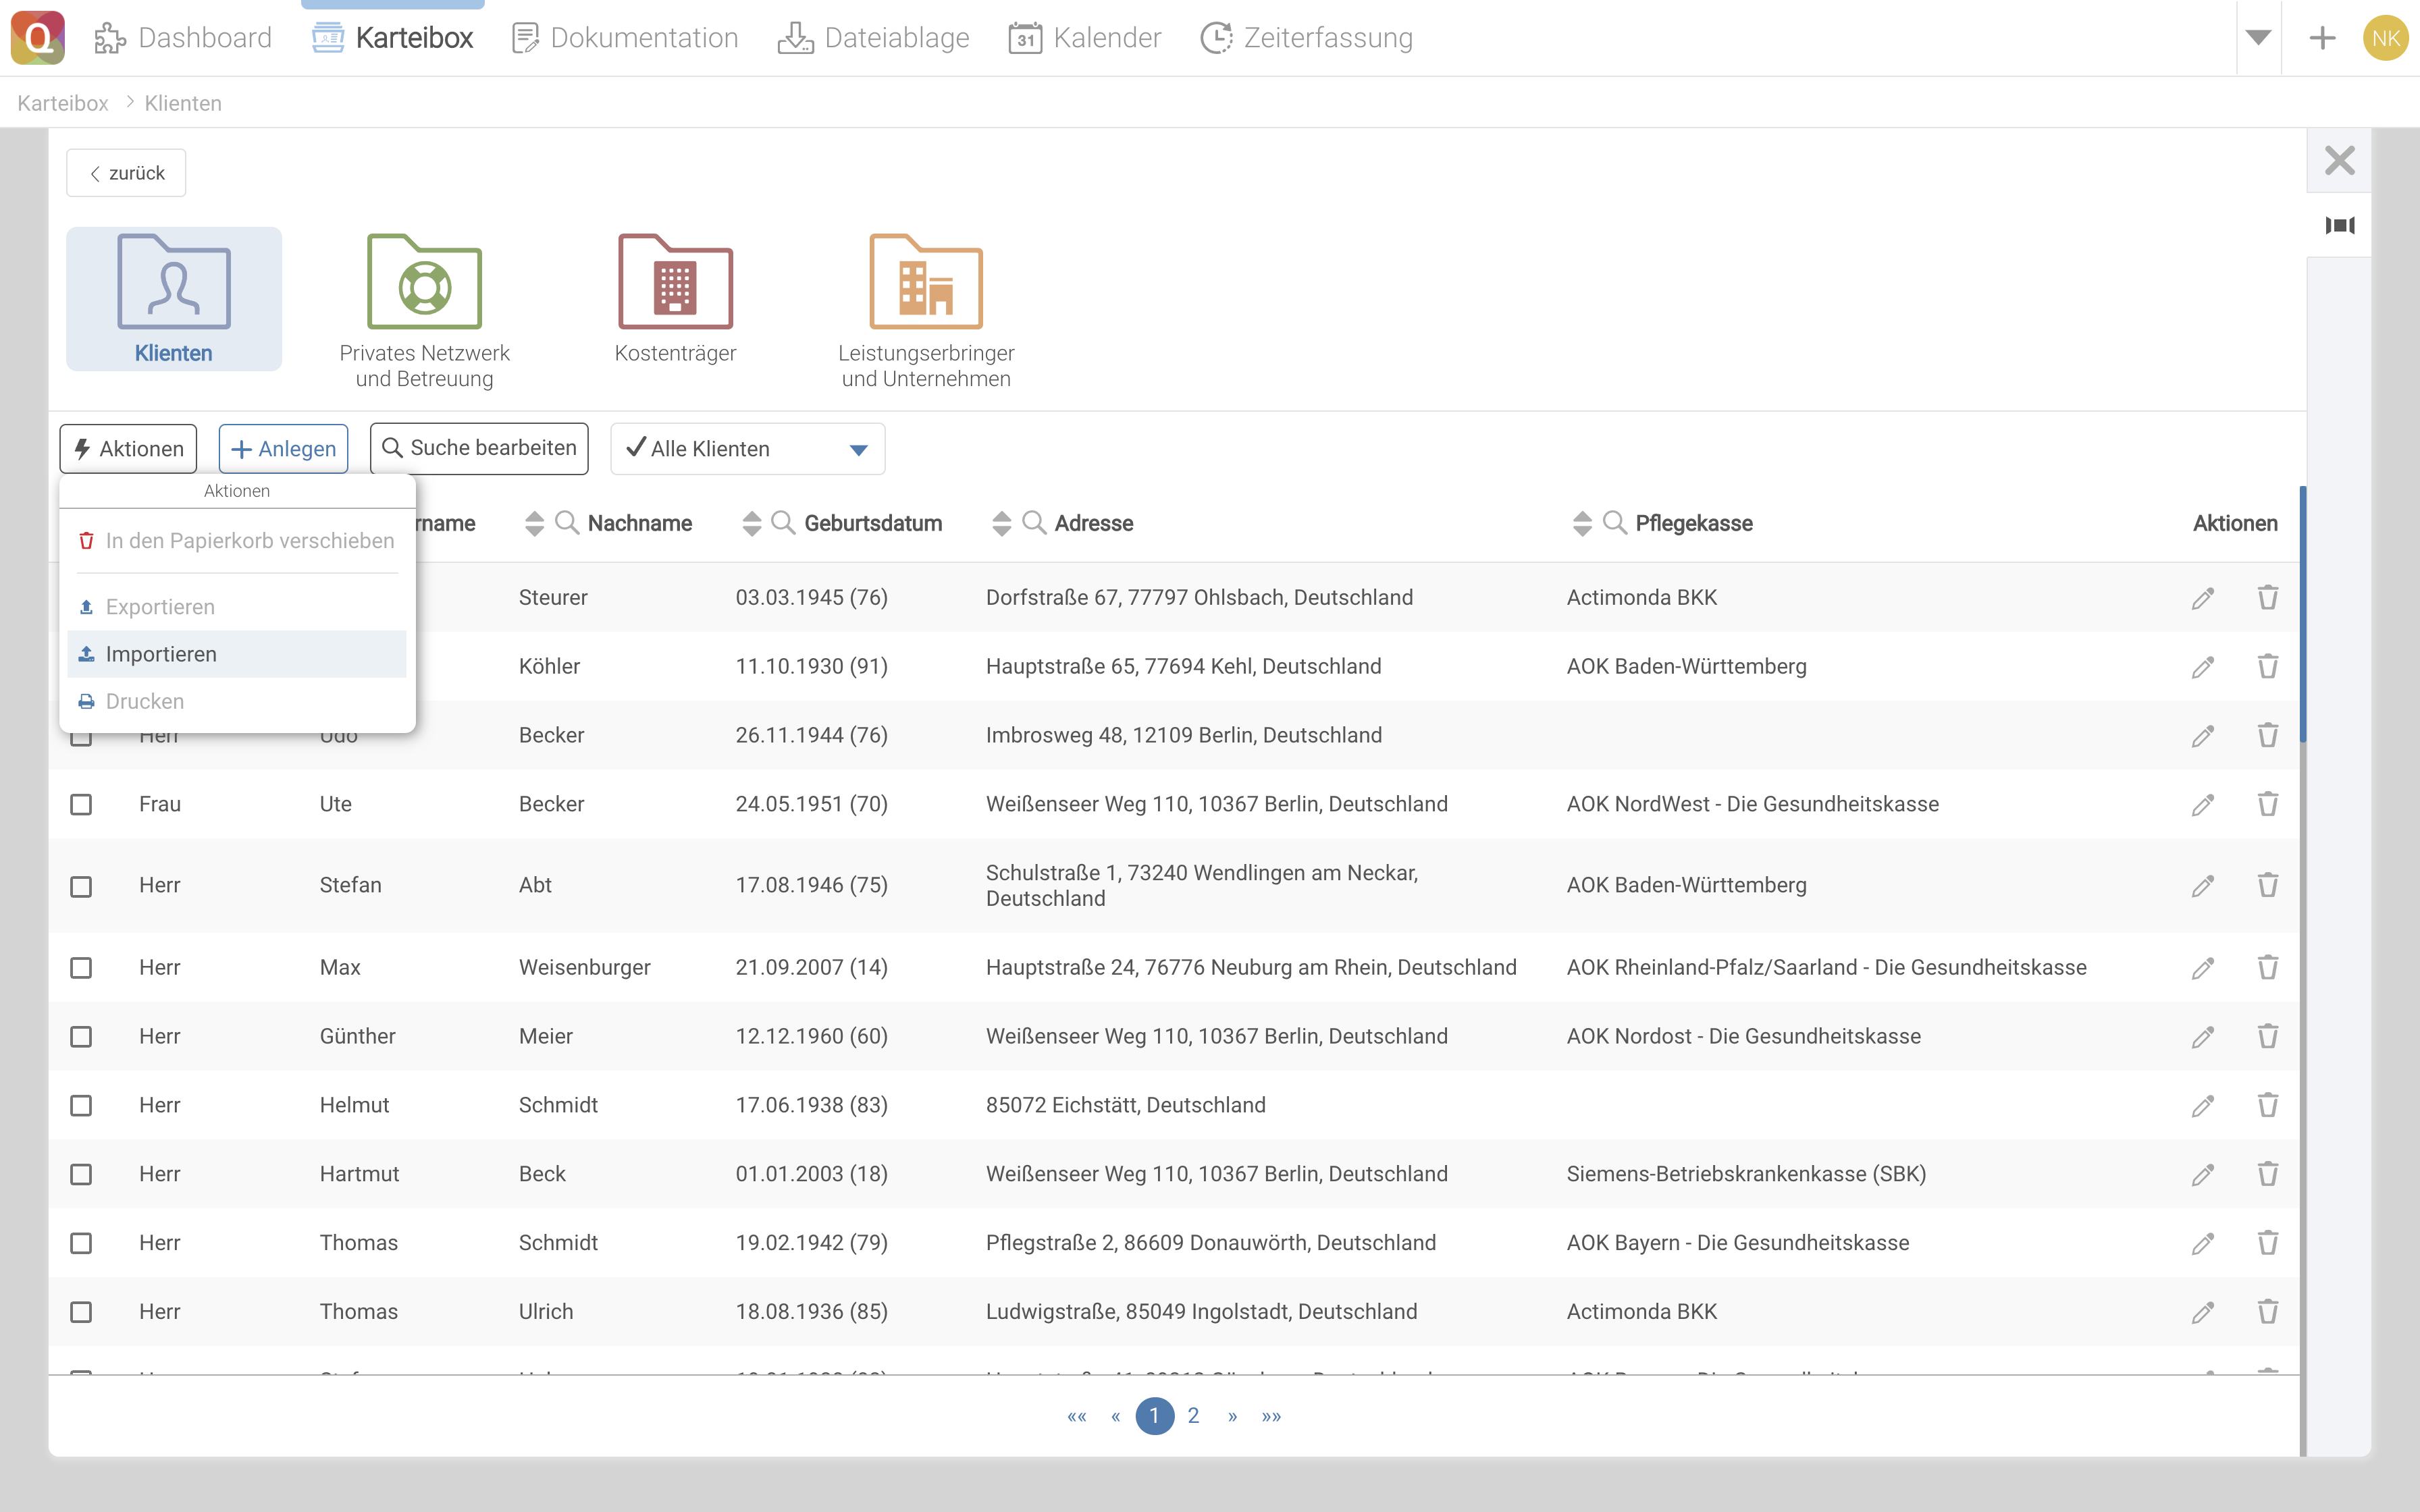
Task: Click the edit pencil for Steurer row
Action: tap(2202, 598)
